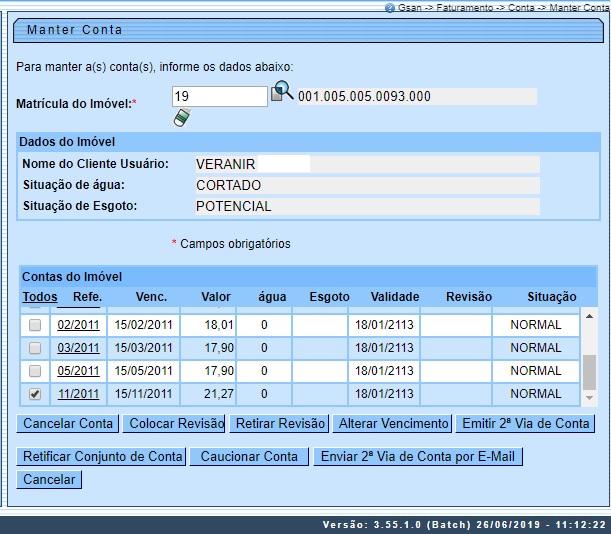This screenshot has height=534, width=611.
Task: Click the accounts list scroll-down arrow
Action: pyautogui.click(x=590, y=398)
